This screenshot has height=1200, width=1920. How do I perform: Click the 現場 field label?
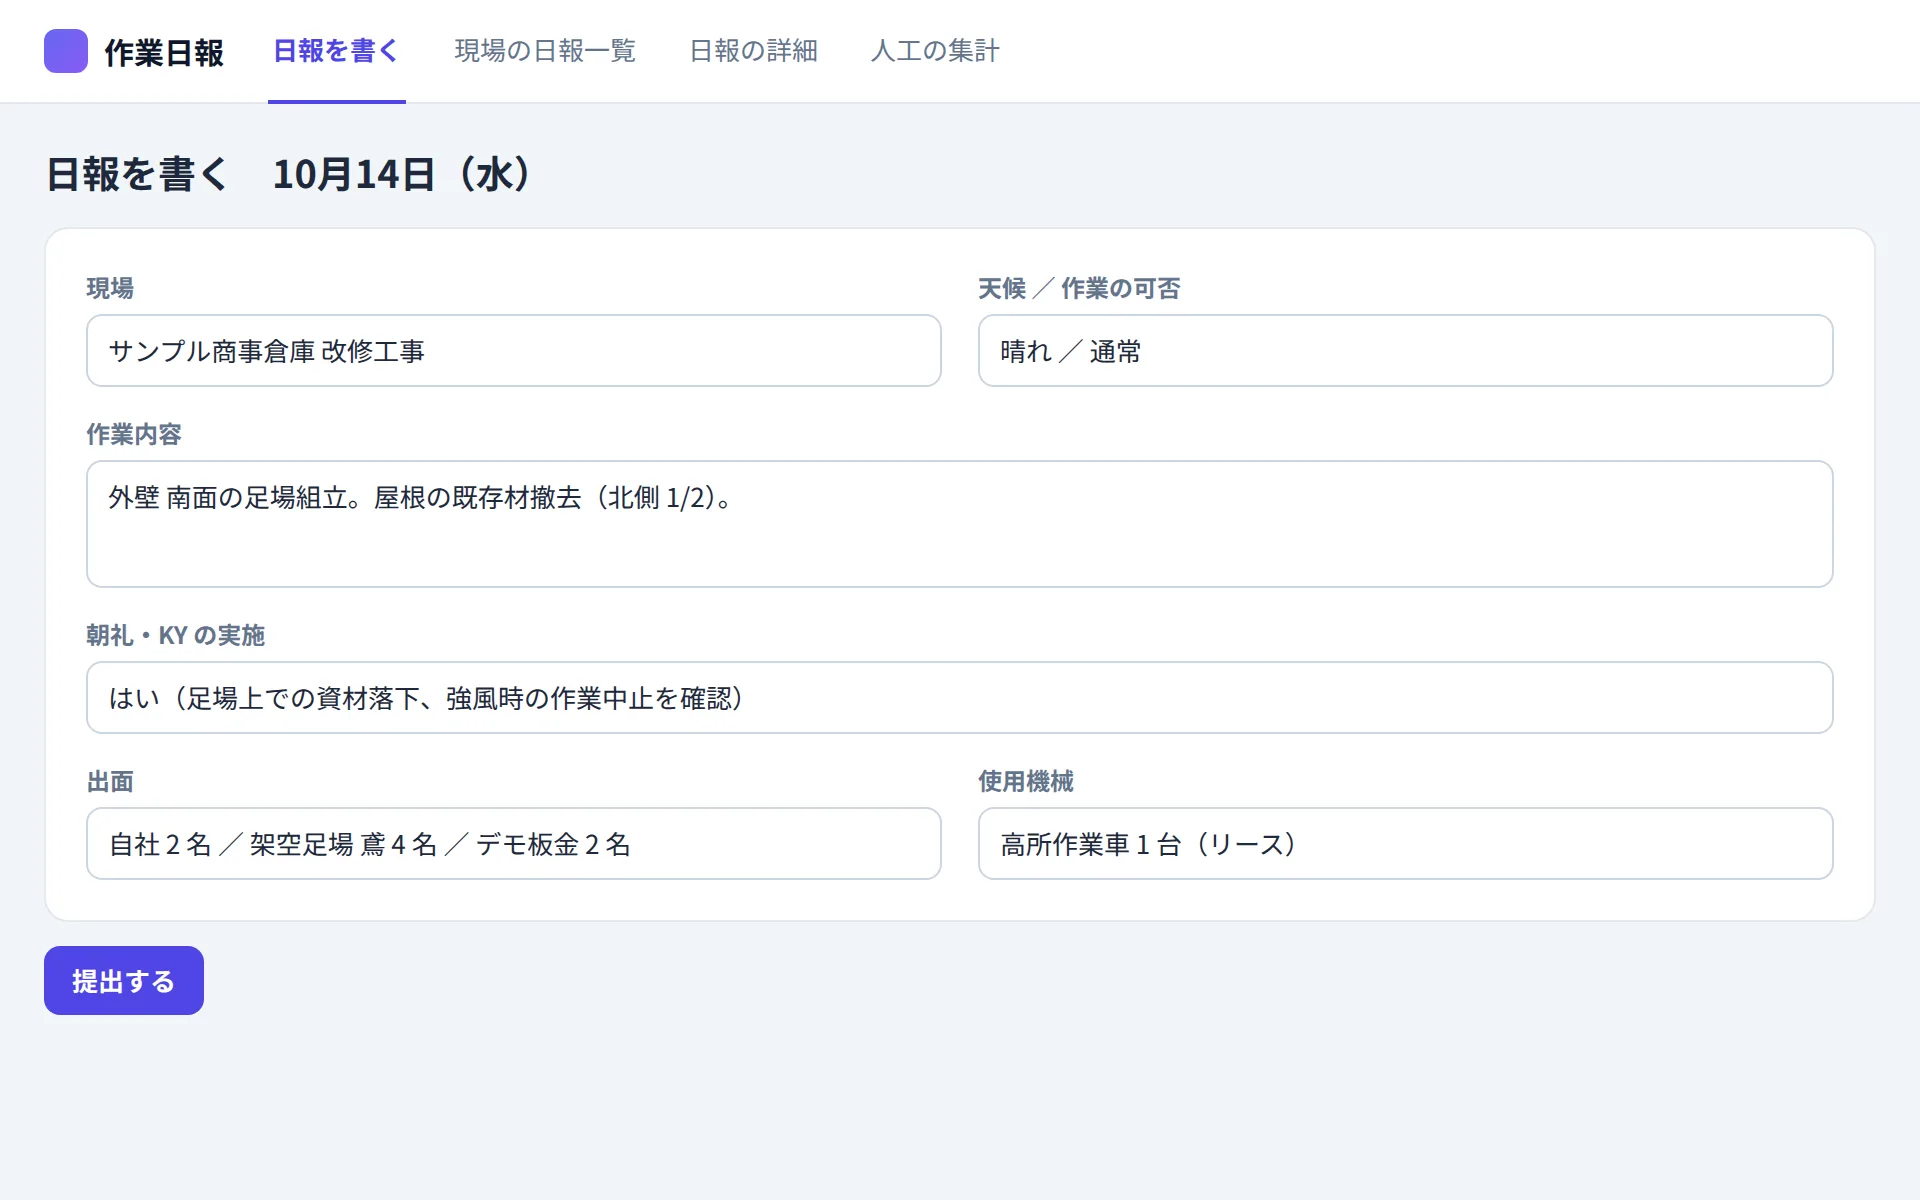click(x=110, y=288)
